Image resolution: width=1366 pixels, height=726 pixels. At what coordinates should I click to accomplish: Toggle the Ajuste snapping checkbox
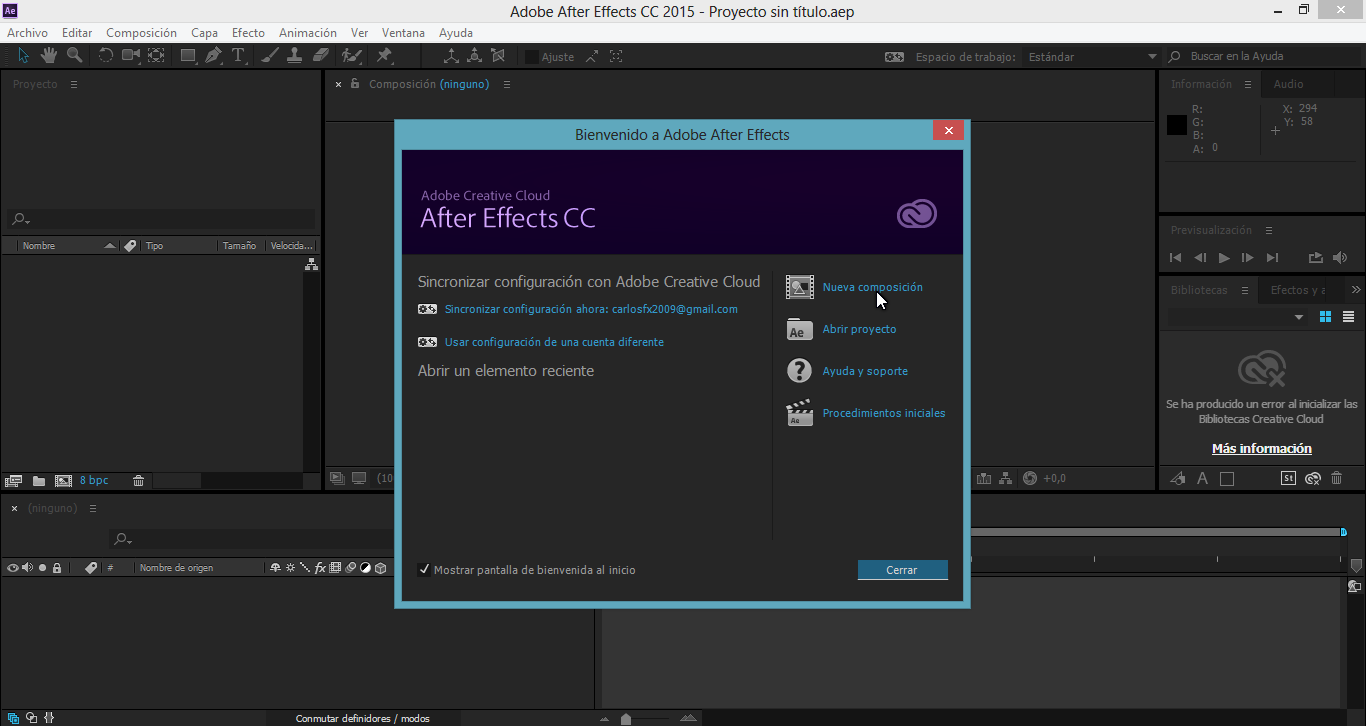[x=532, y=57]
